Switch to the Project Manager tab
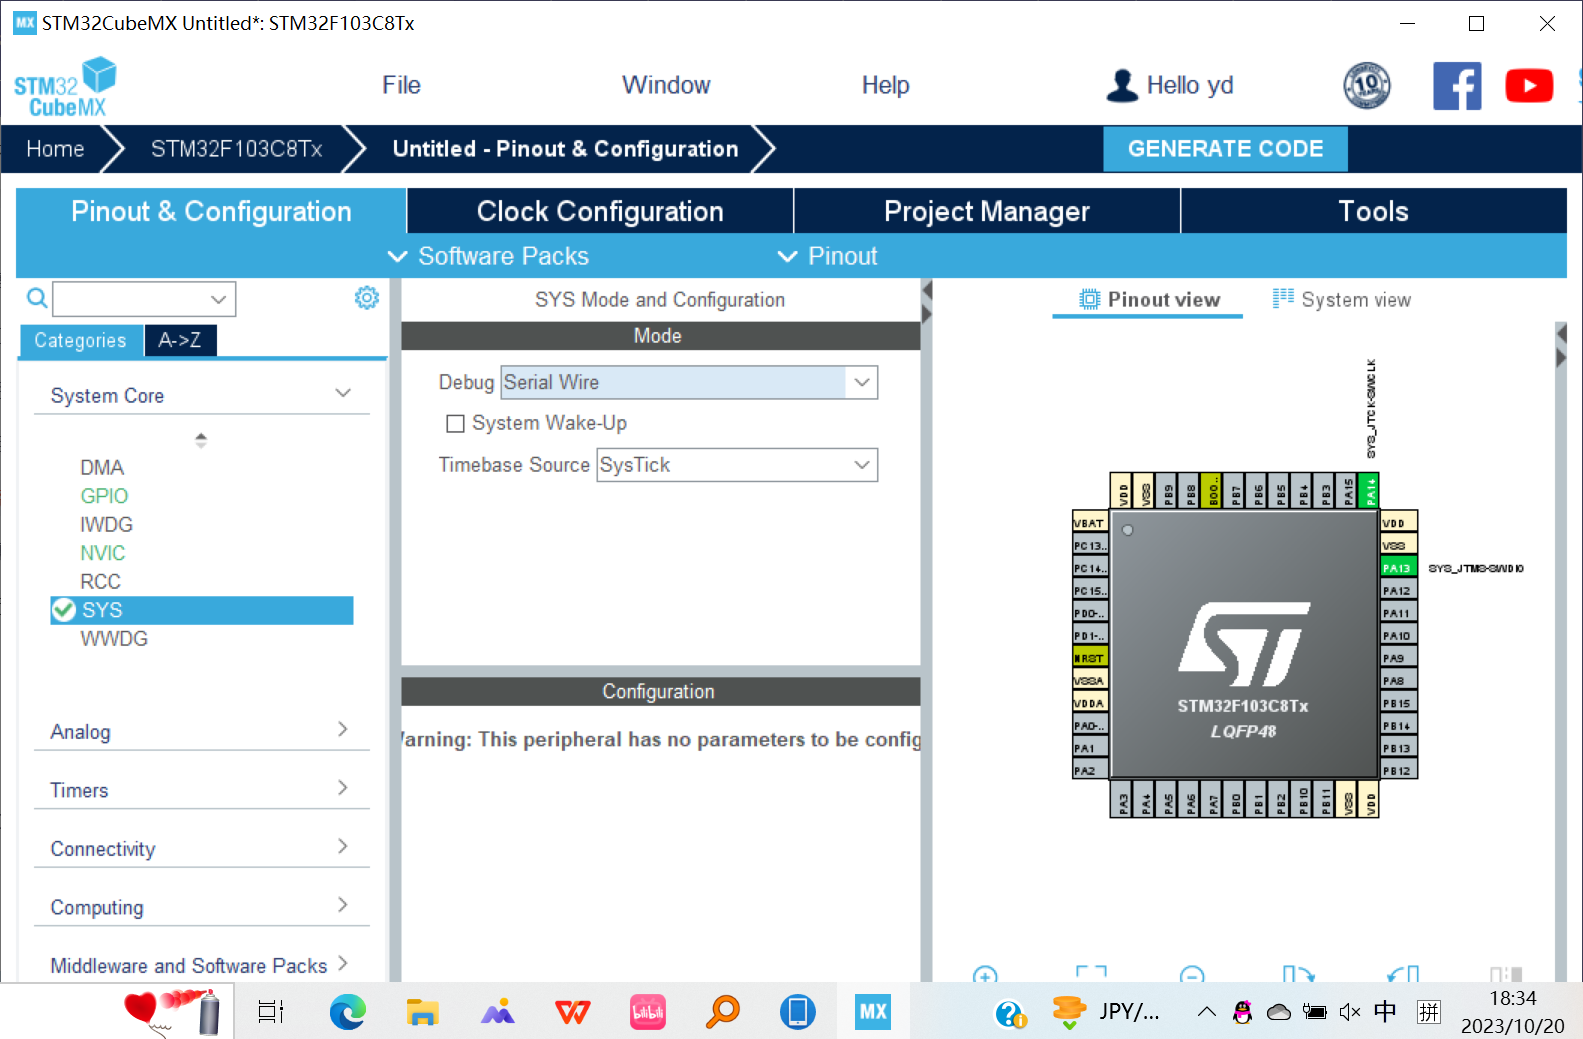The height and width of the screenshot is (1039, 1583). pos(987,211)
